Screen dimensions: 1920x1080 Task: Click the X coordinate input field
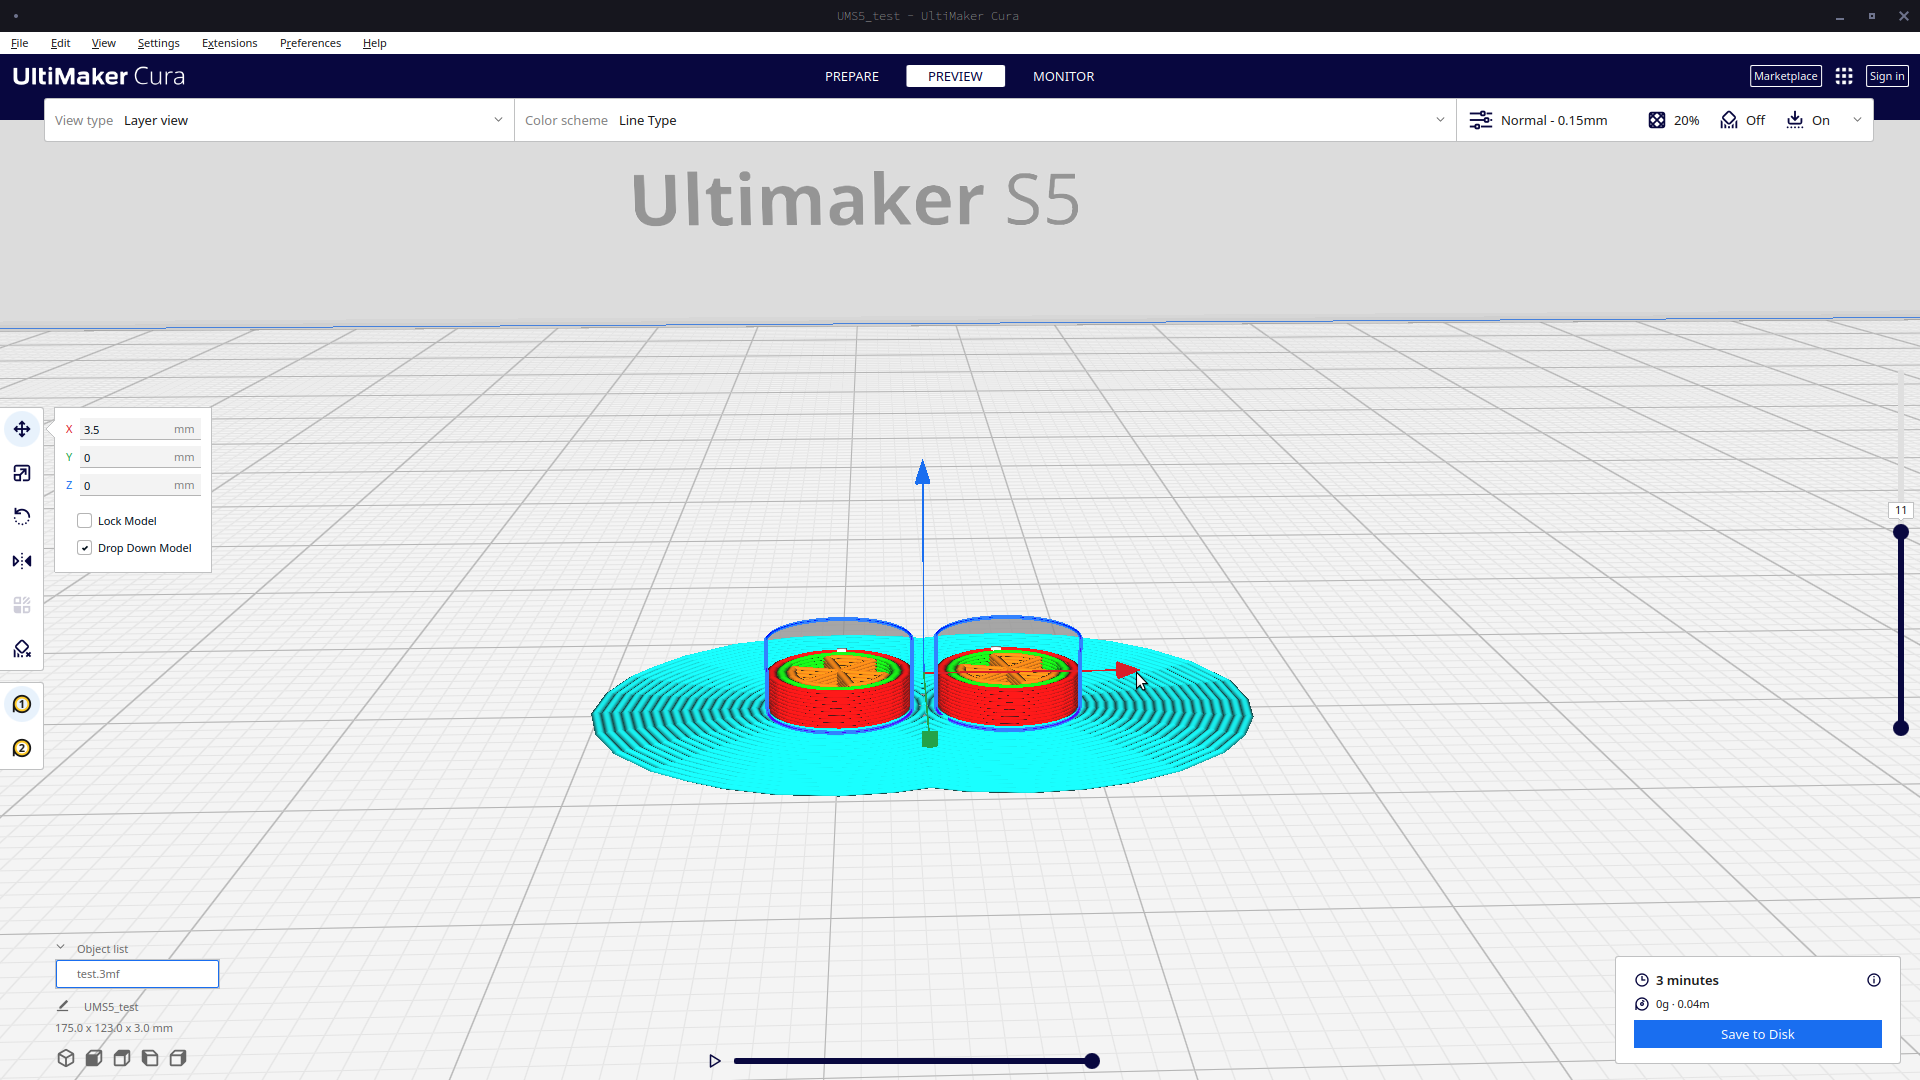coord(138,429)
